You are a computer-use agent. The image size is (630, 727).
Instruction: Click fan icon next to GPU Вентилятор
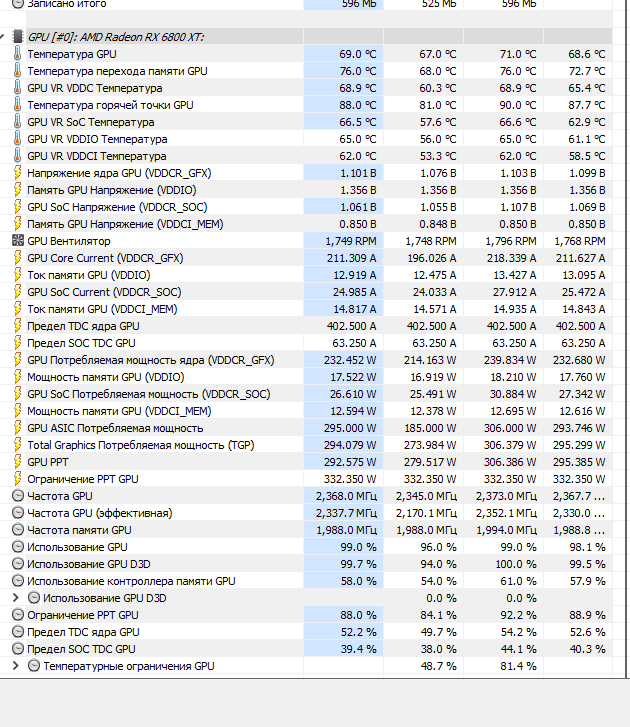click(x=18, y=241)
